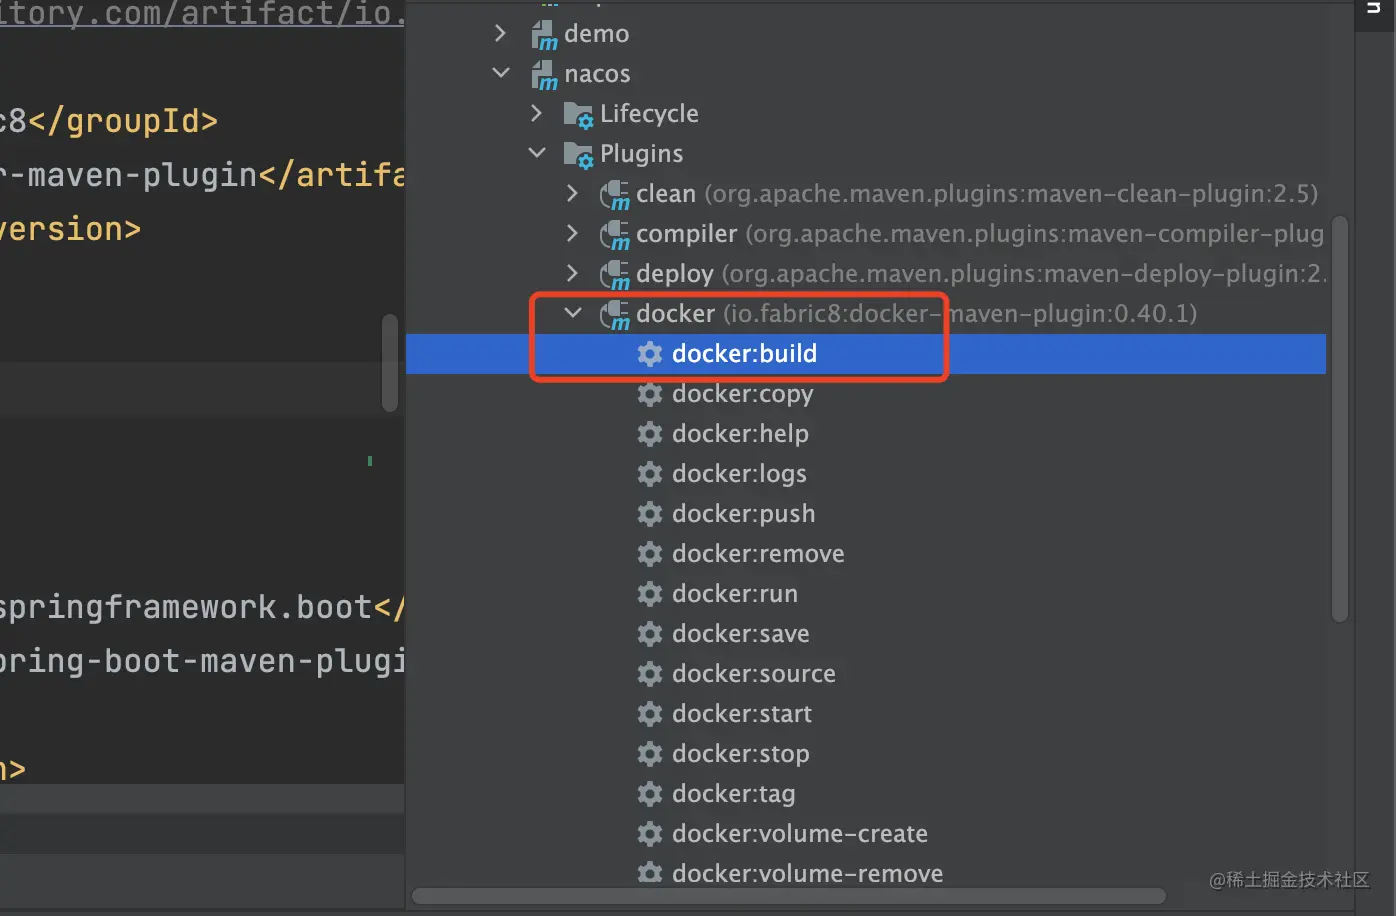Collapse the nacos Maven module

point(501,73)
